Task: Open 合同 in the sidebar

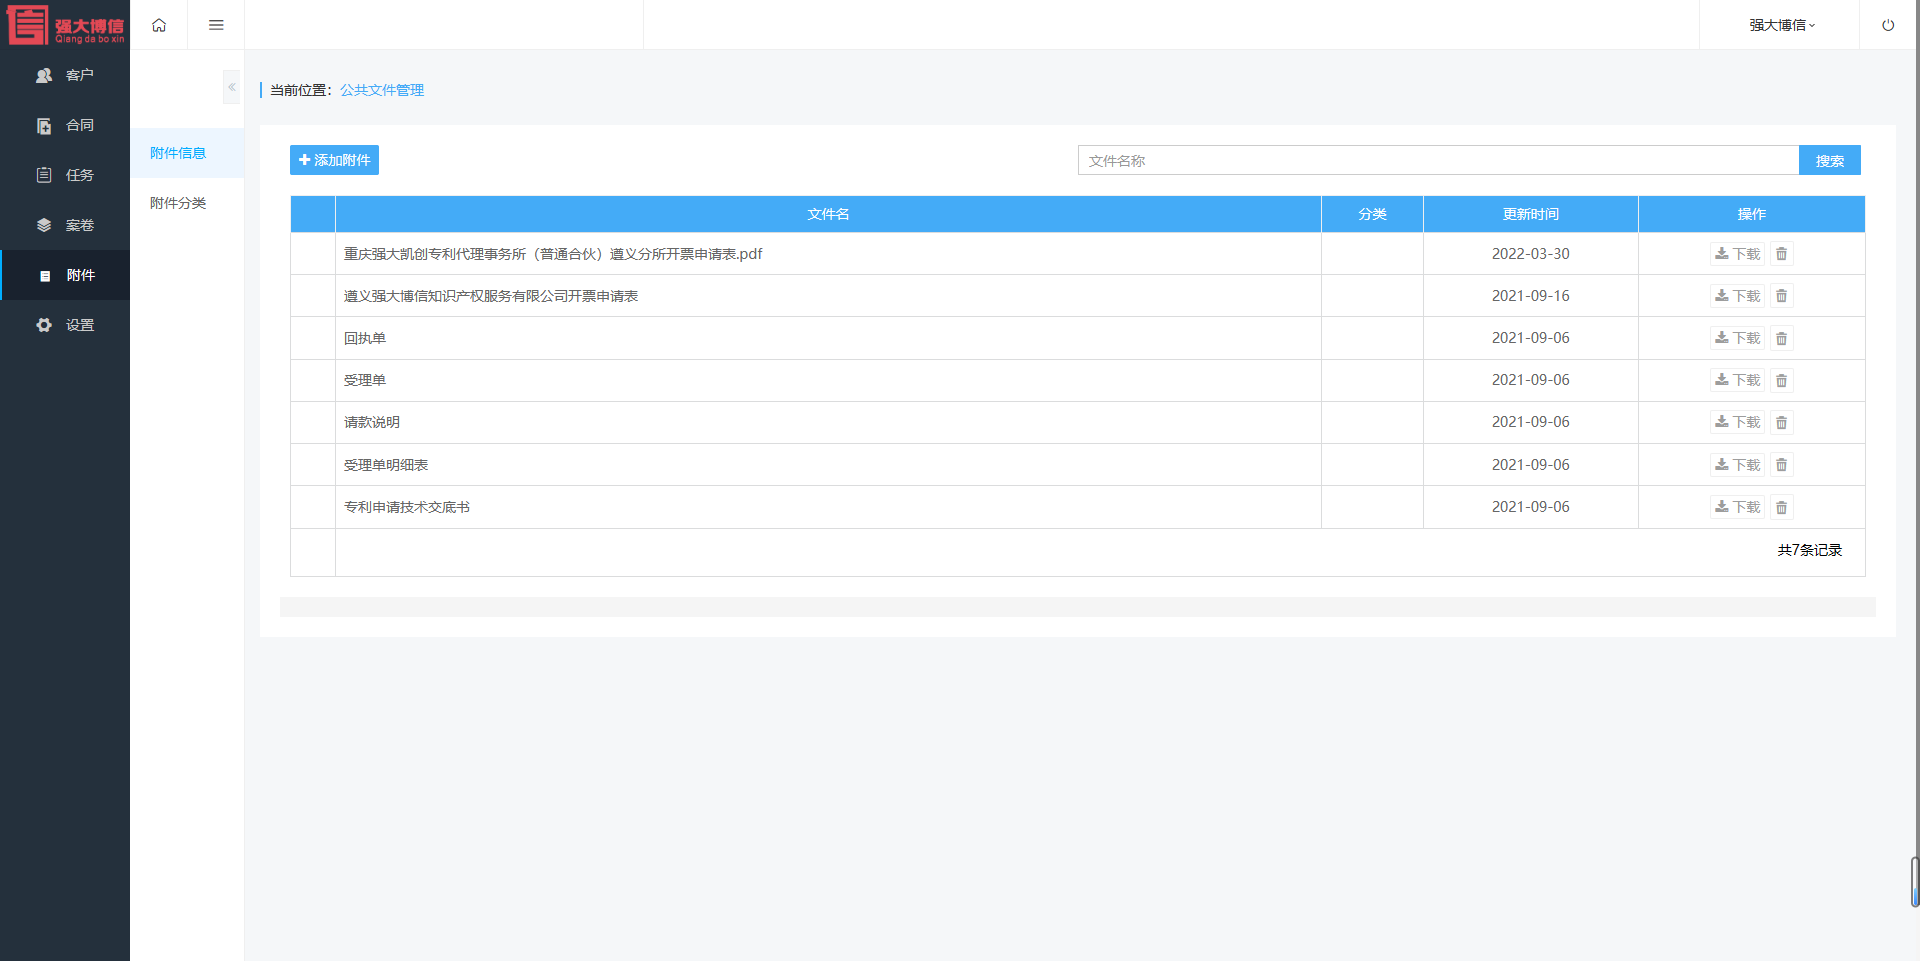Action: click(x=65, y=125)
